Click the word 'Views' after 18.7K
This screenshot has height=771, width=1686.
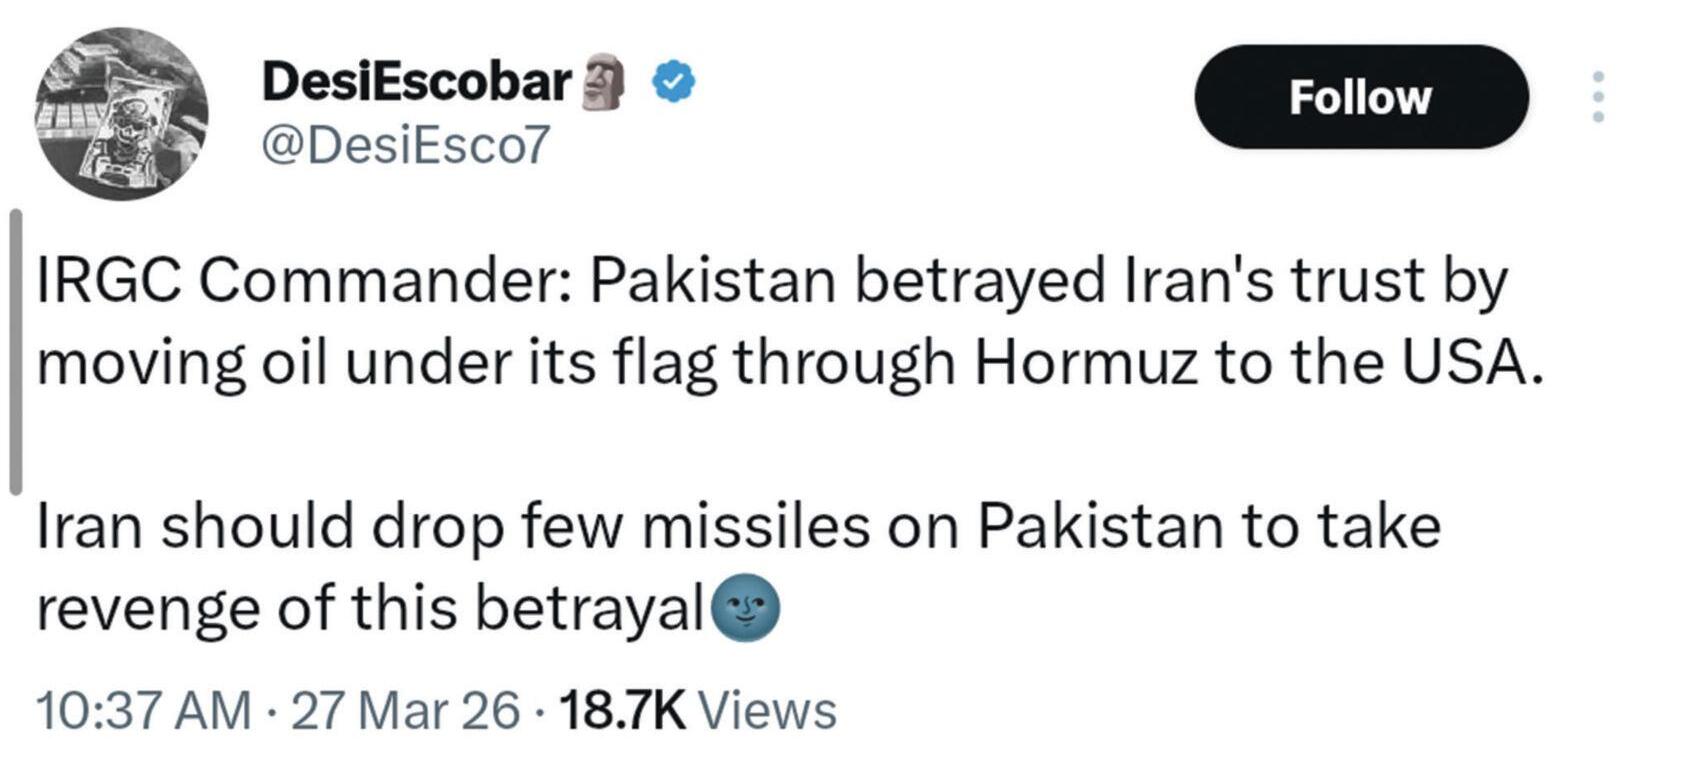click(x=767, y=712)
